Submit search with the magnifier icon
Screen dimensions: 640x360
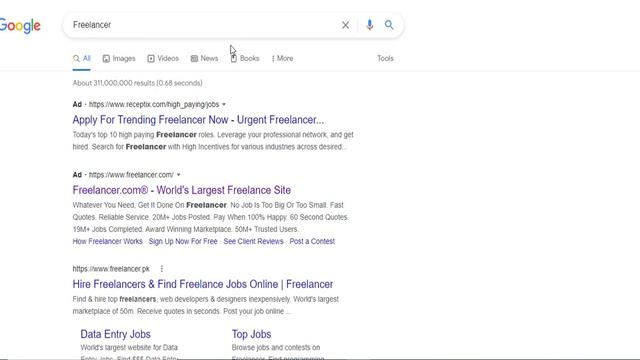(389, 25)
